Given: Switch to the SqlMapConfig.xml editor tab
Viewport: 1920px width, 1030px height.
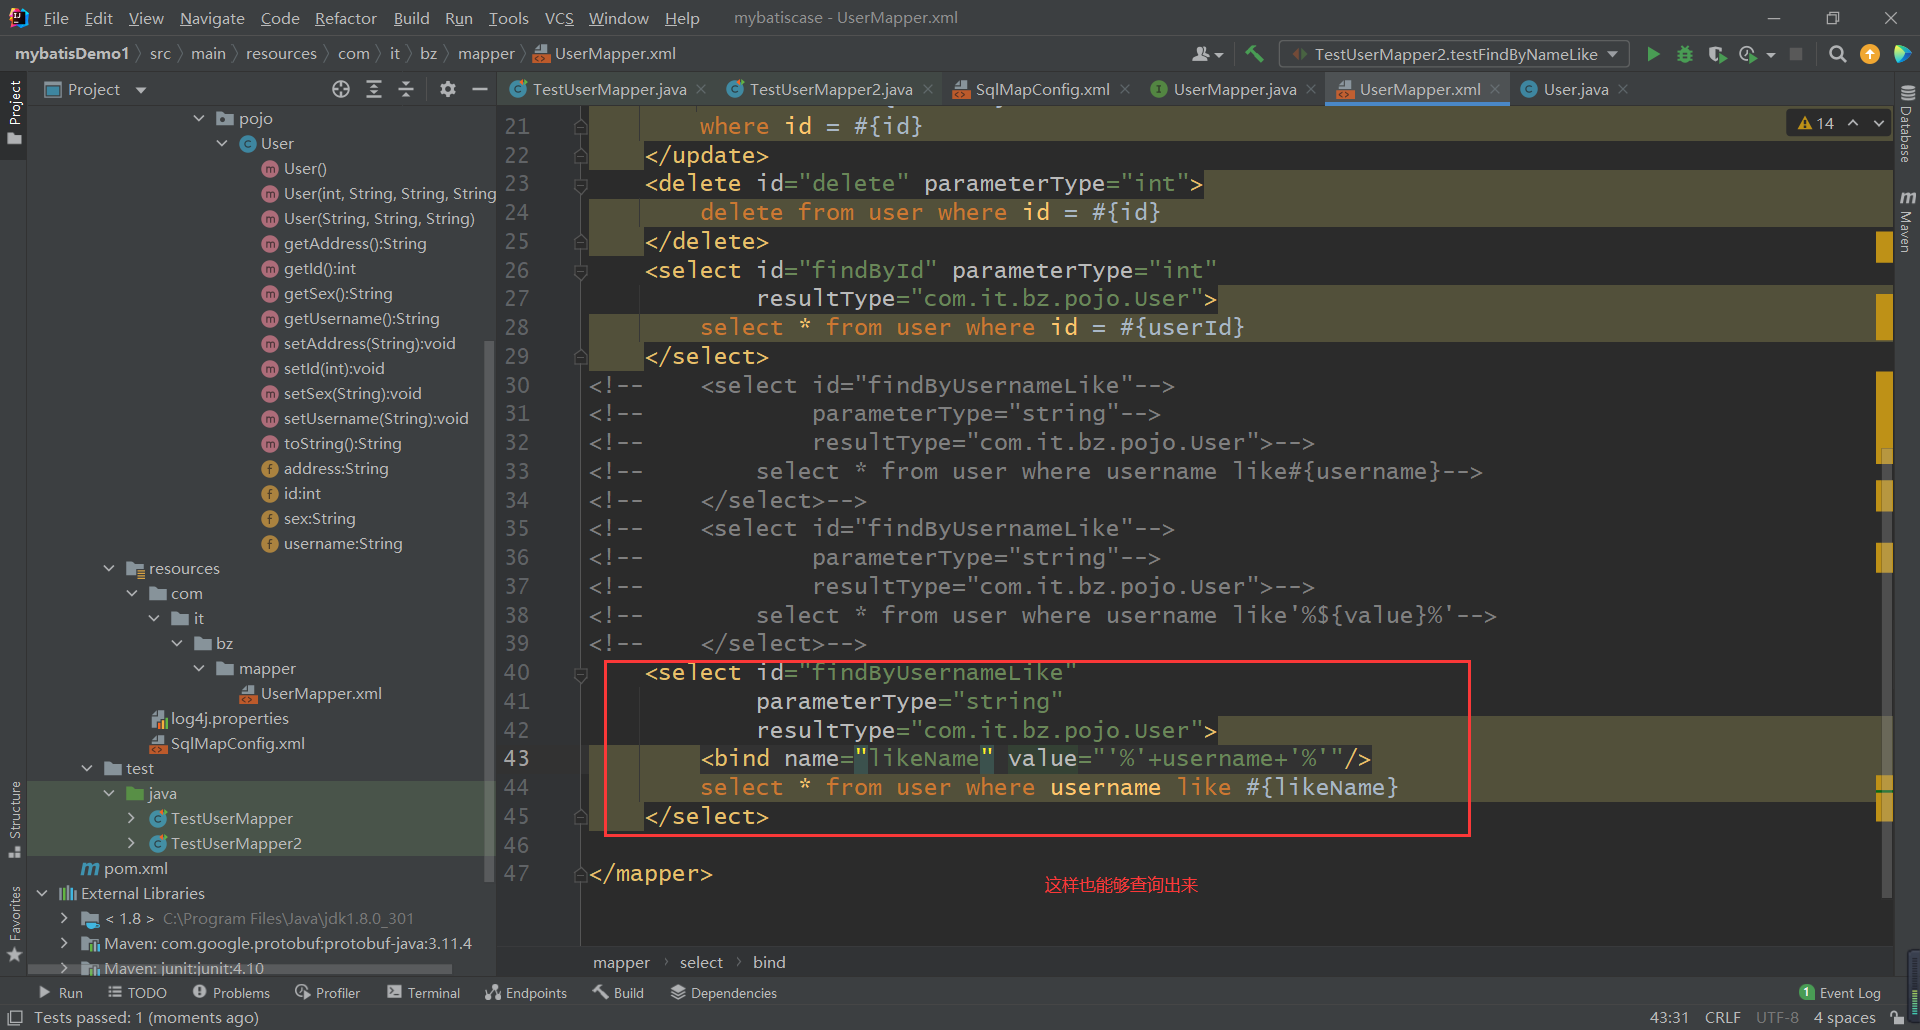Looking at the screenshot, I should pos(1041,90).
